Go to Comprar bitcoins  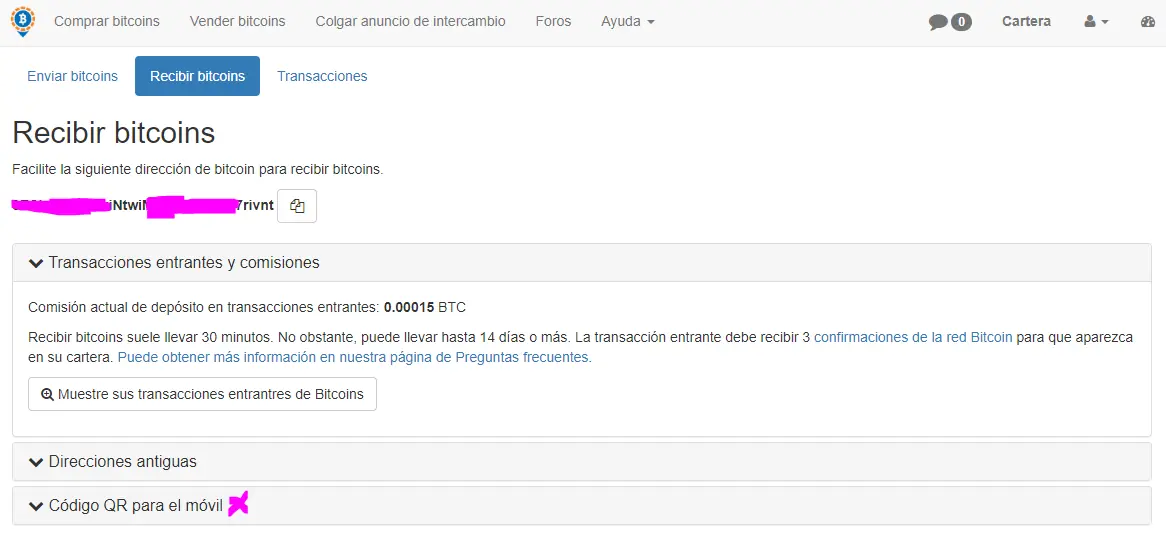point(106,22)
